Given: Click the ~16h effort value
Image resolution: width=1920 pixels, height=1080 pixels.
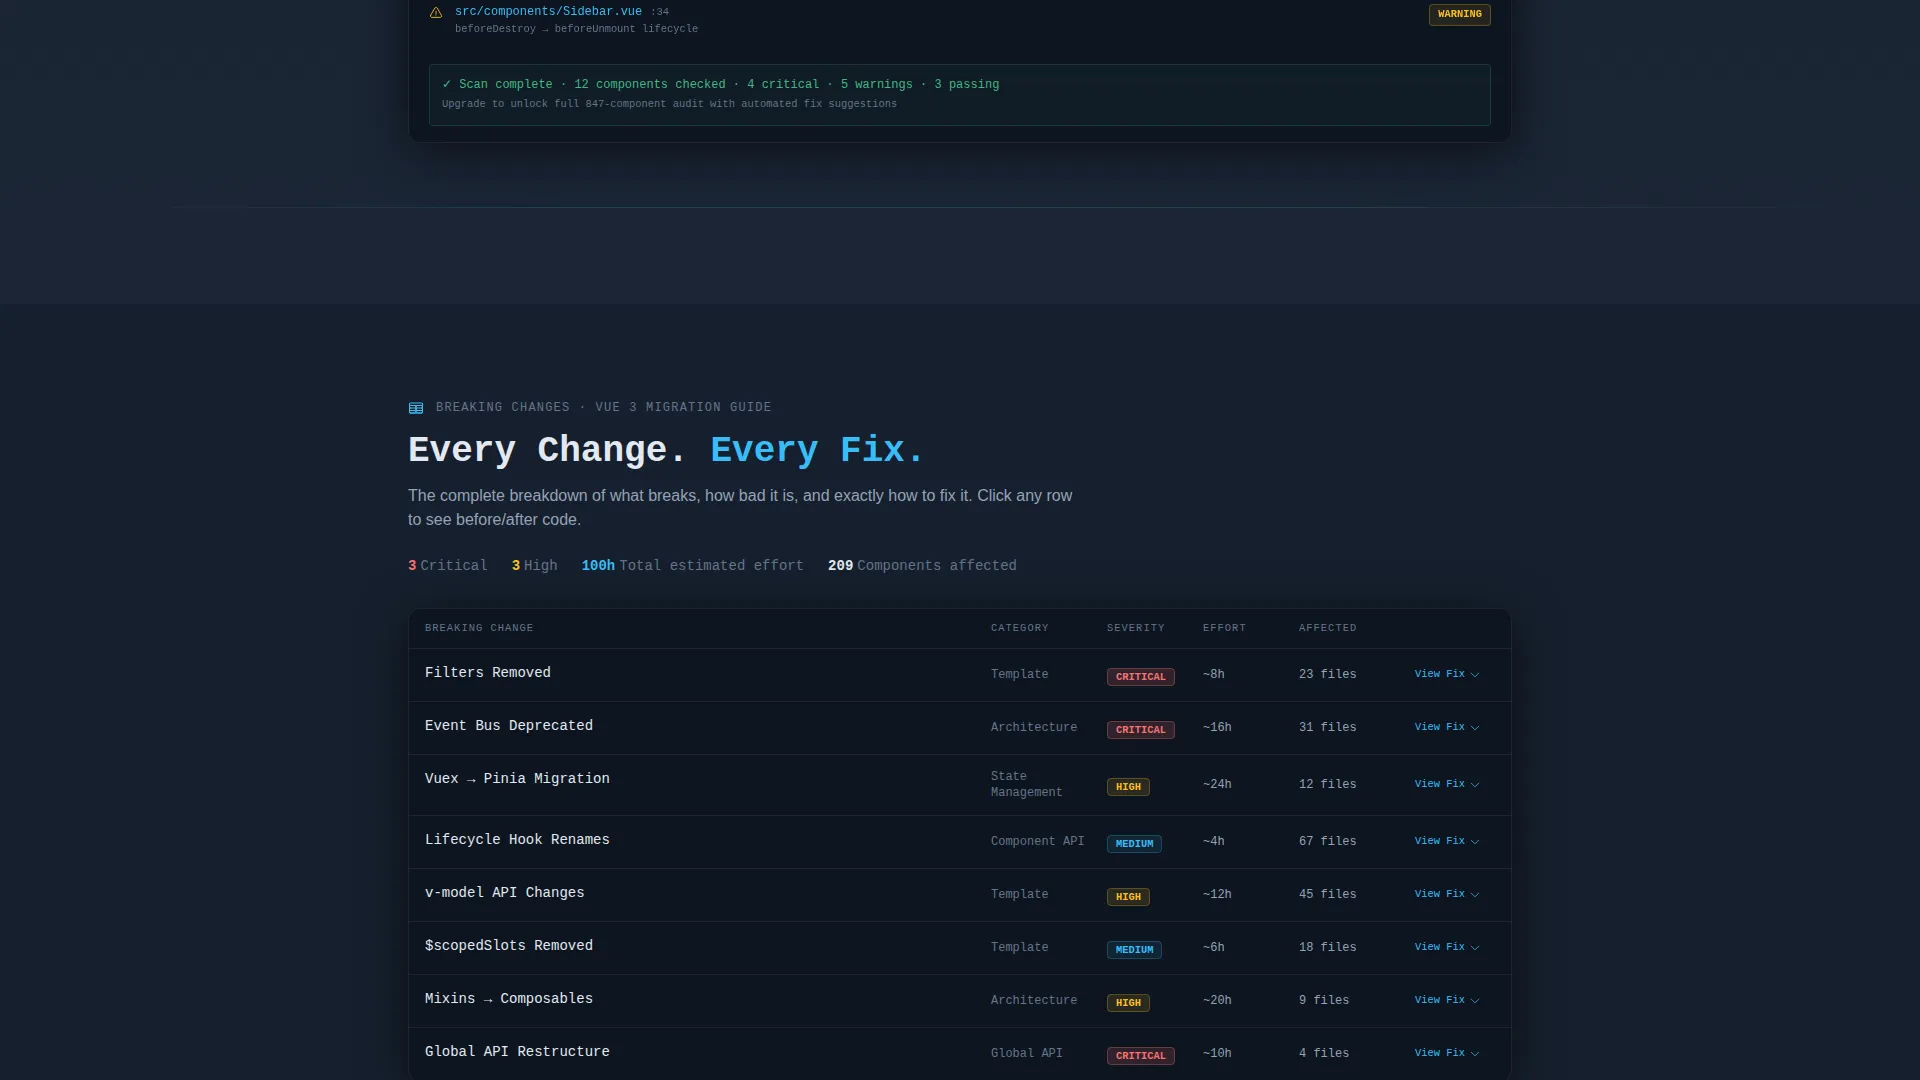Looking at the screenshot, I should point(1217,727).
